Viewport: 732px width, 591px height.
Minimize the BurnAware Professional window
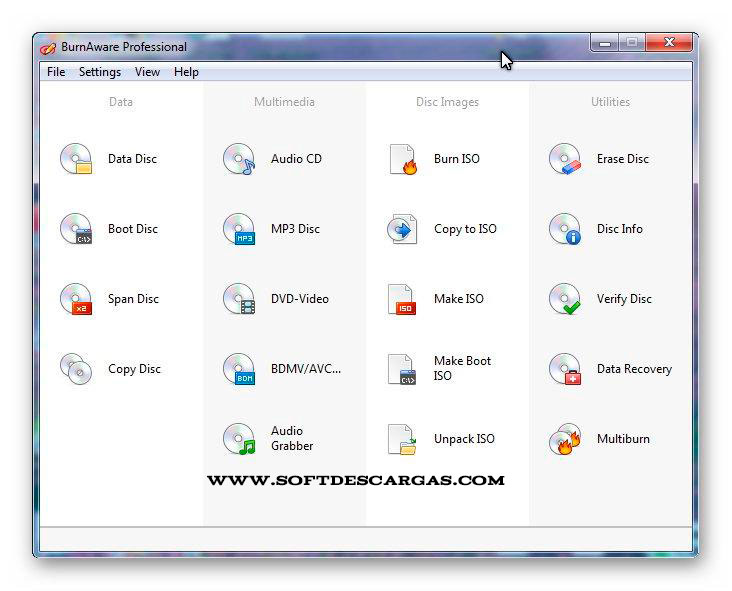coord(605,43)
